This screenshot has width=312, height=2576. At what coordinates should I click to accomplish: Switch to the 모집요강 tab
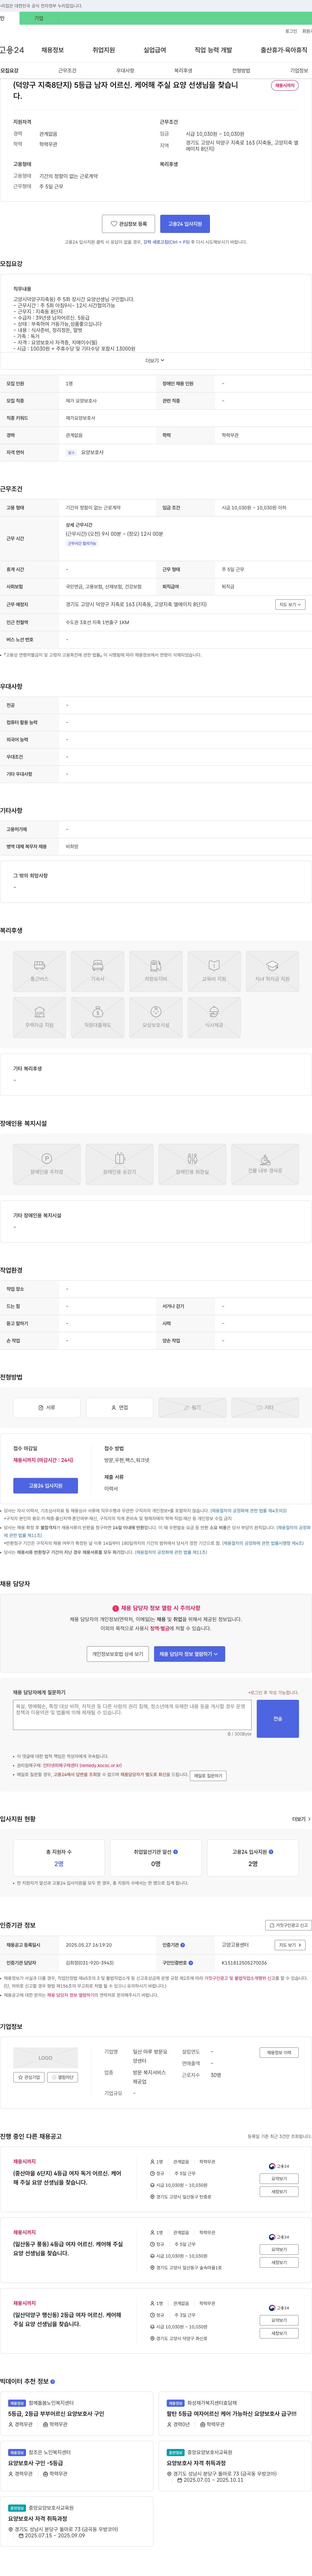pyautogui.click(x=9, y=71)
